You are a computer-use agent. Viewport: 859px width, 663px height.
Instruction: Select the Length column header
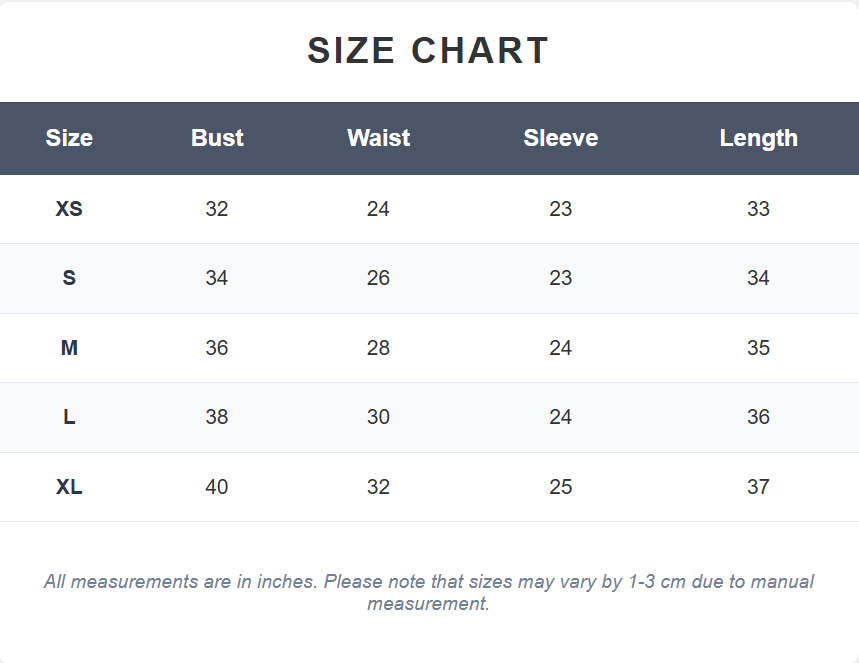758,138
